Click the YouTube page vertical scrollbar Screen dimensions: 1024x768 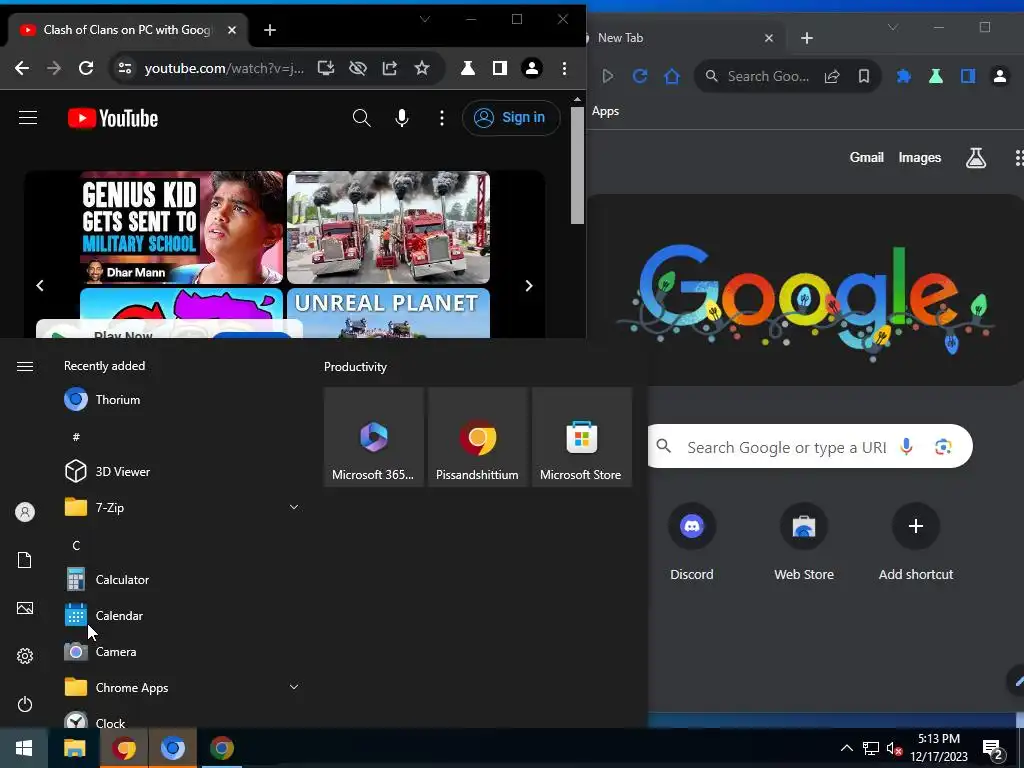coord(577,165)
